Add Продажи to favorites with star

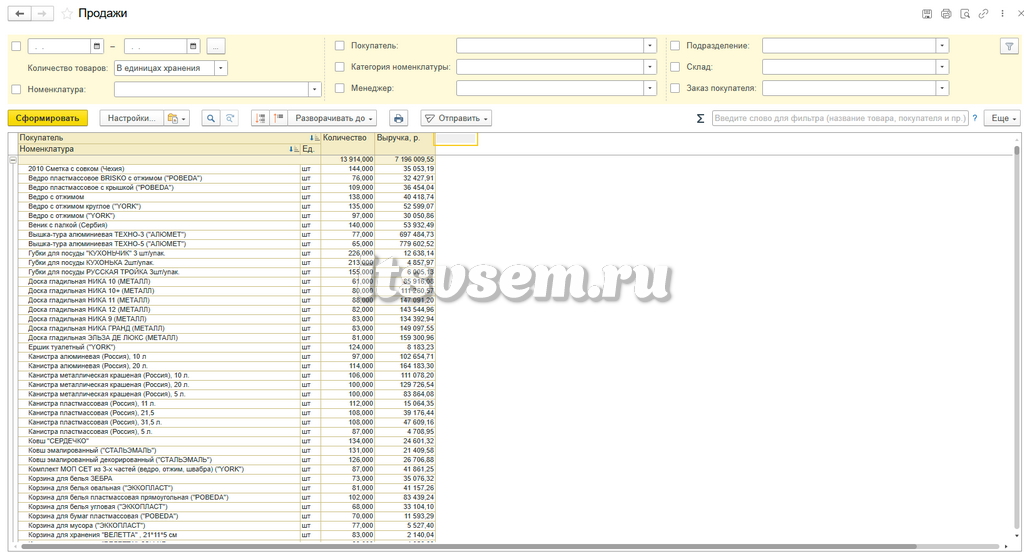click(67, 14)
